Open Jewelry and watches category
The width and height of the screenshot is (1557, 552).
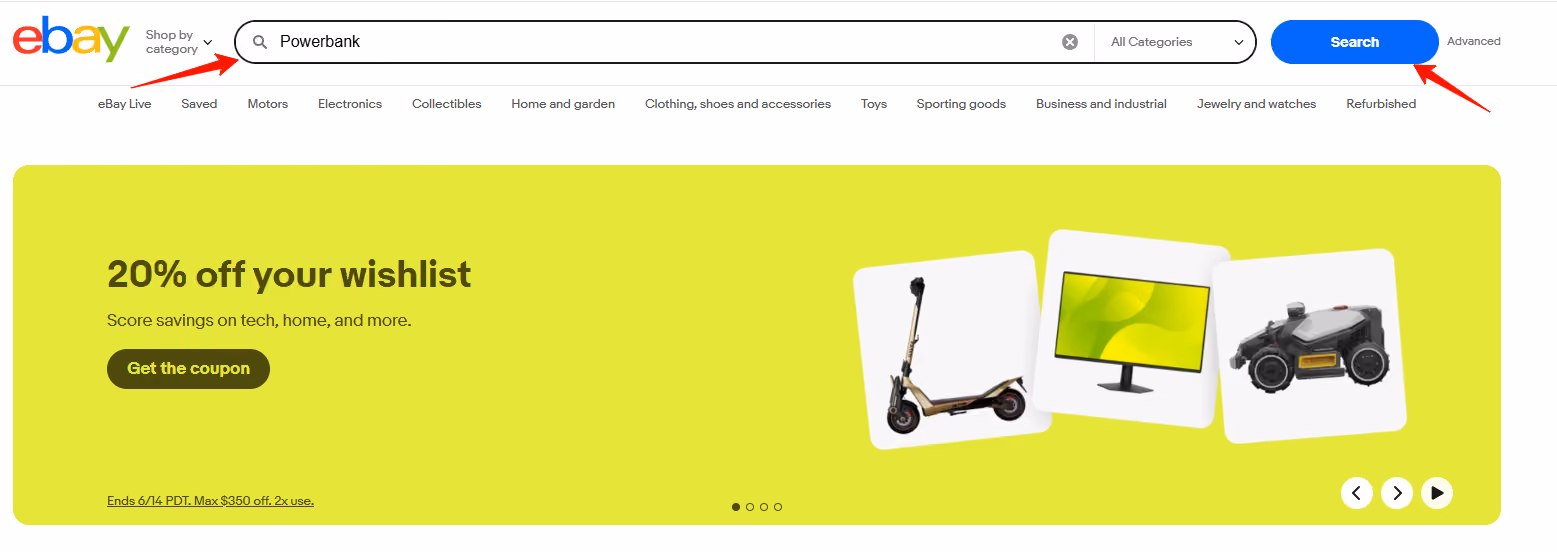tap(1256, 104)
